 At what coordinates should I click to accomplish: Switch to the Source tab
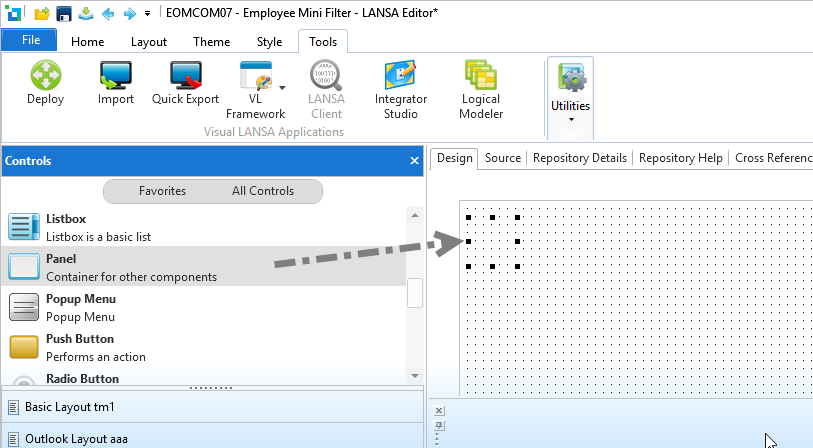click(x=502, y=158)
